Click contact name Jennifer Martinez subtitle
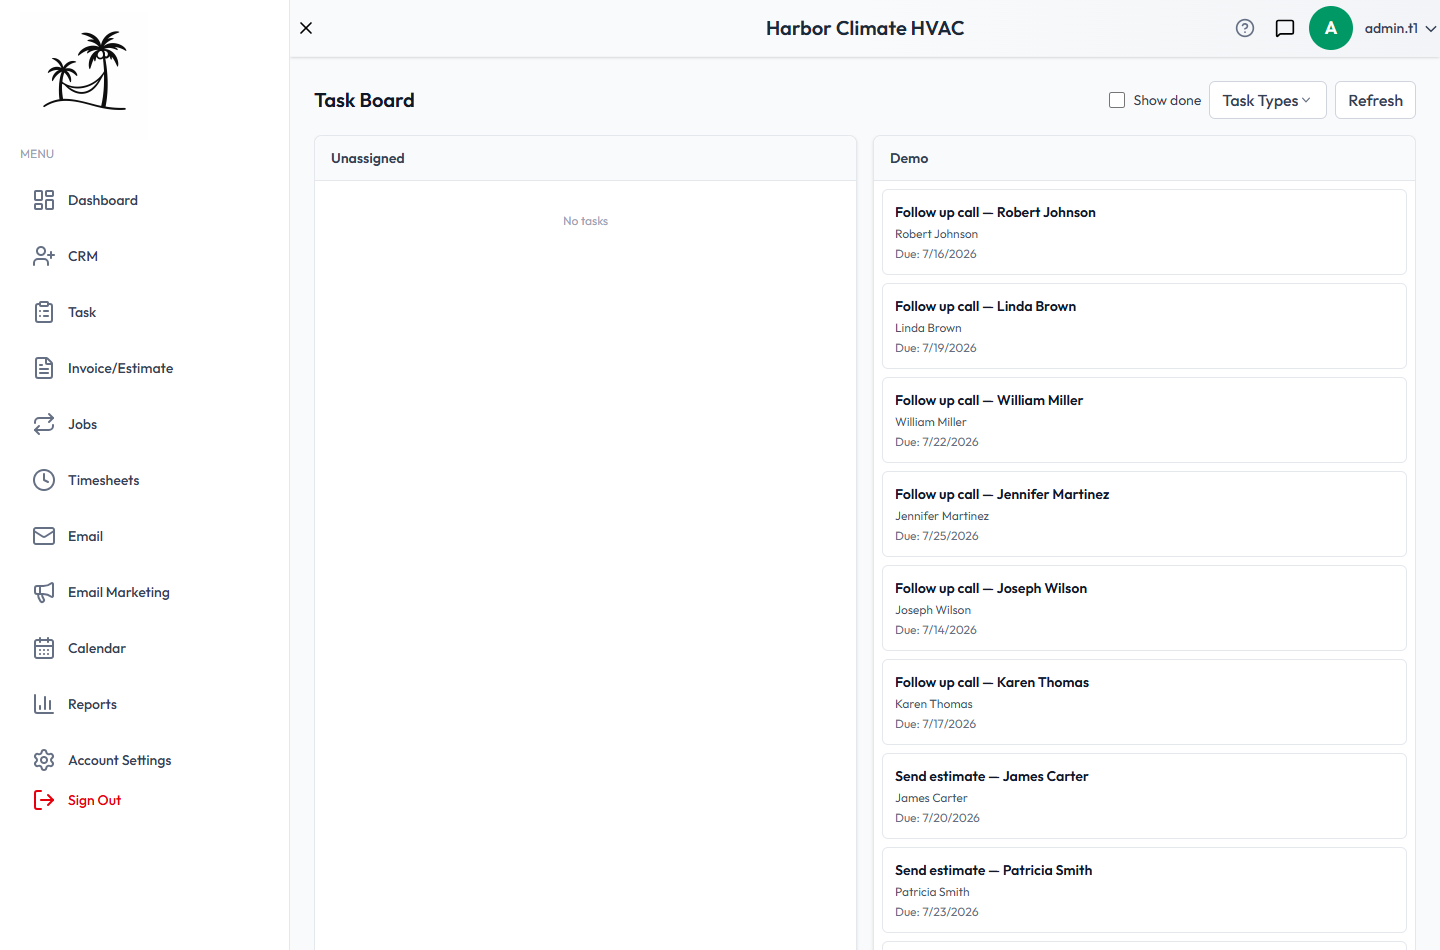 pos(942,516)
